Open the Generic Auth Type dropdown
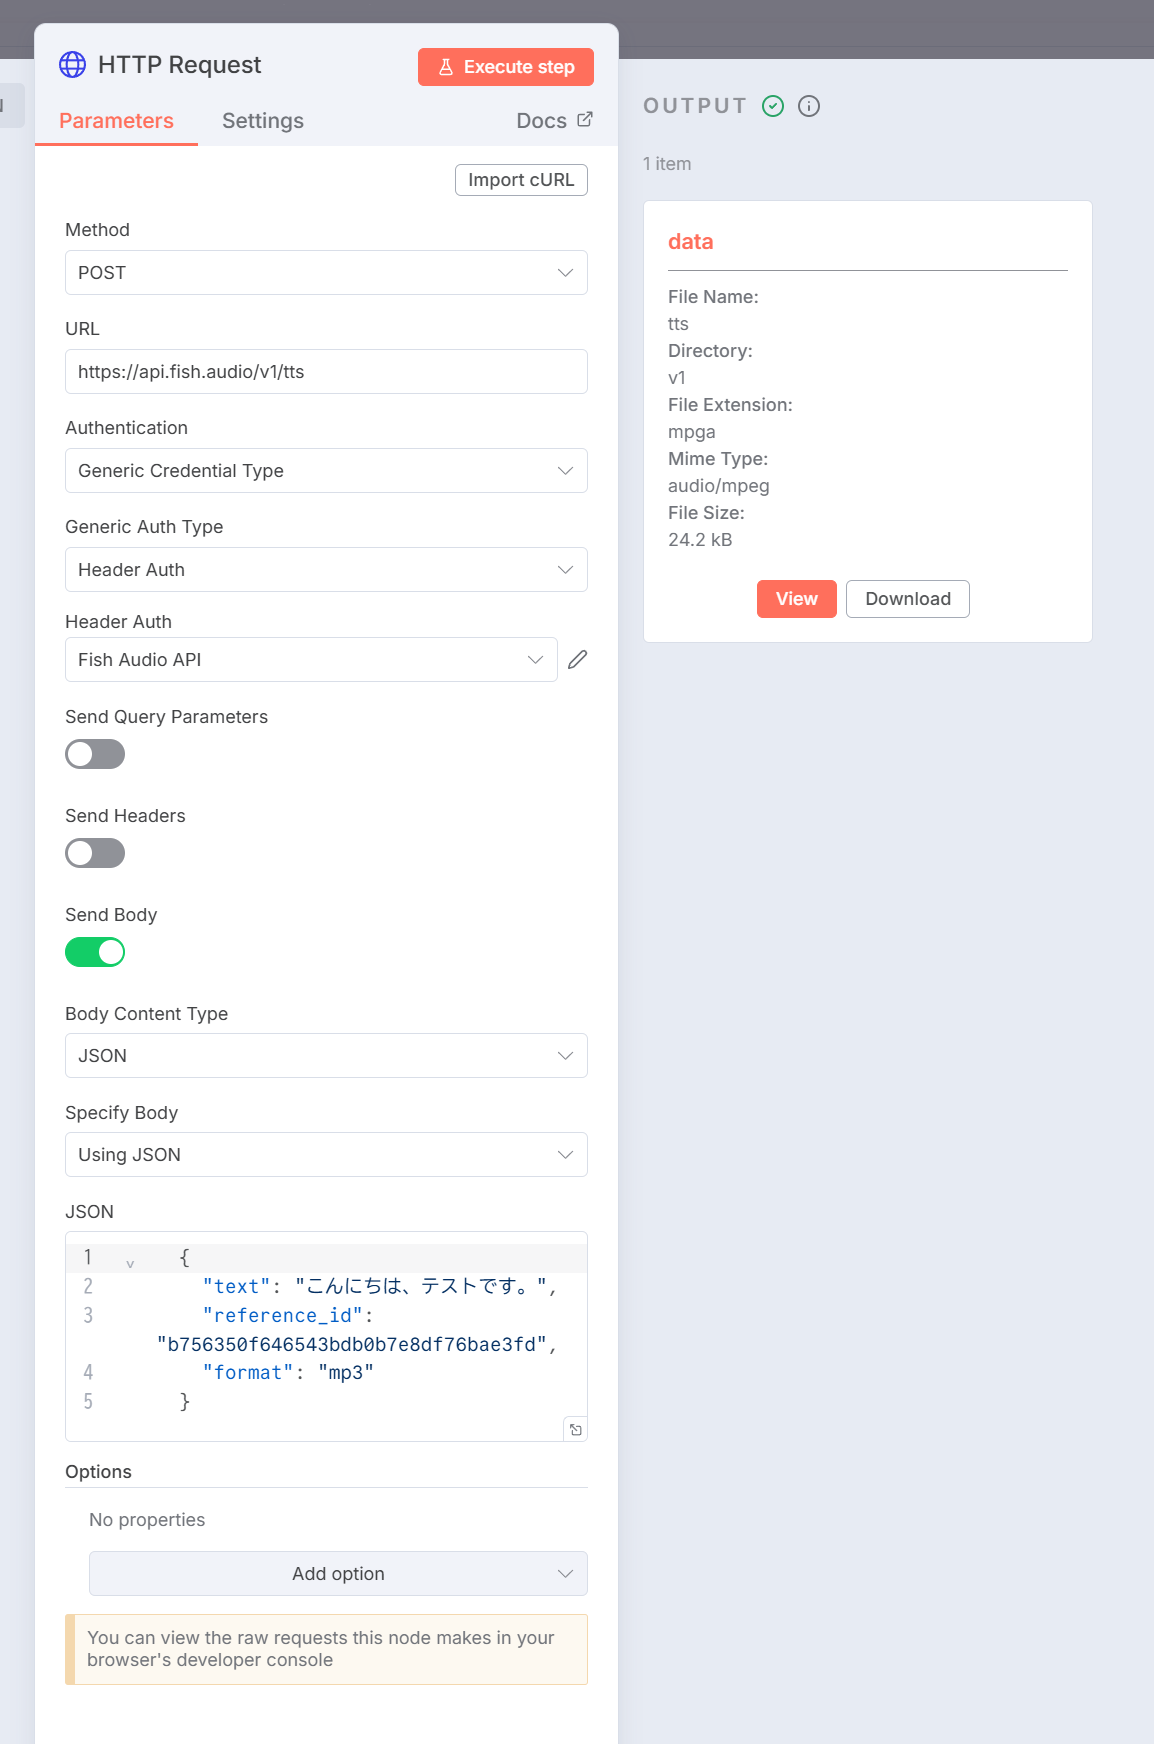1154x1744 pixels. point(326,570)
